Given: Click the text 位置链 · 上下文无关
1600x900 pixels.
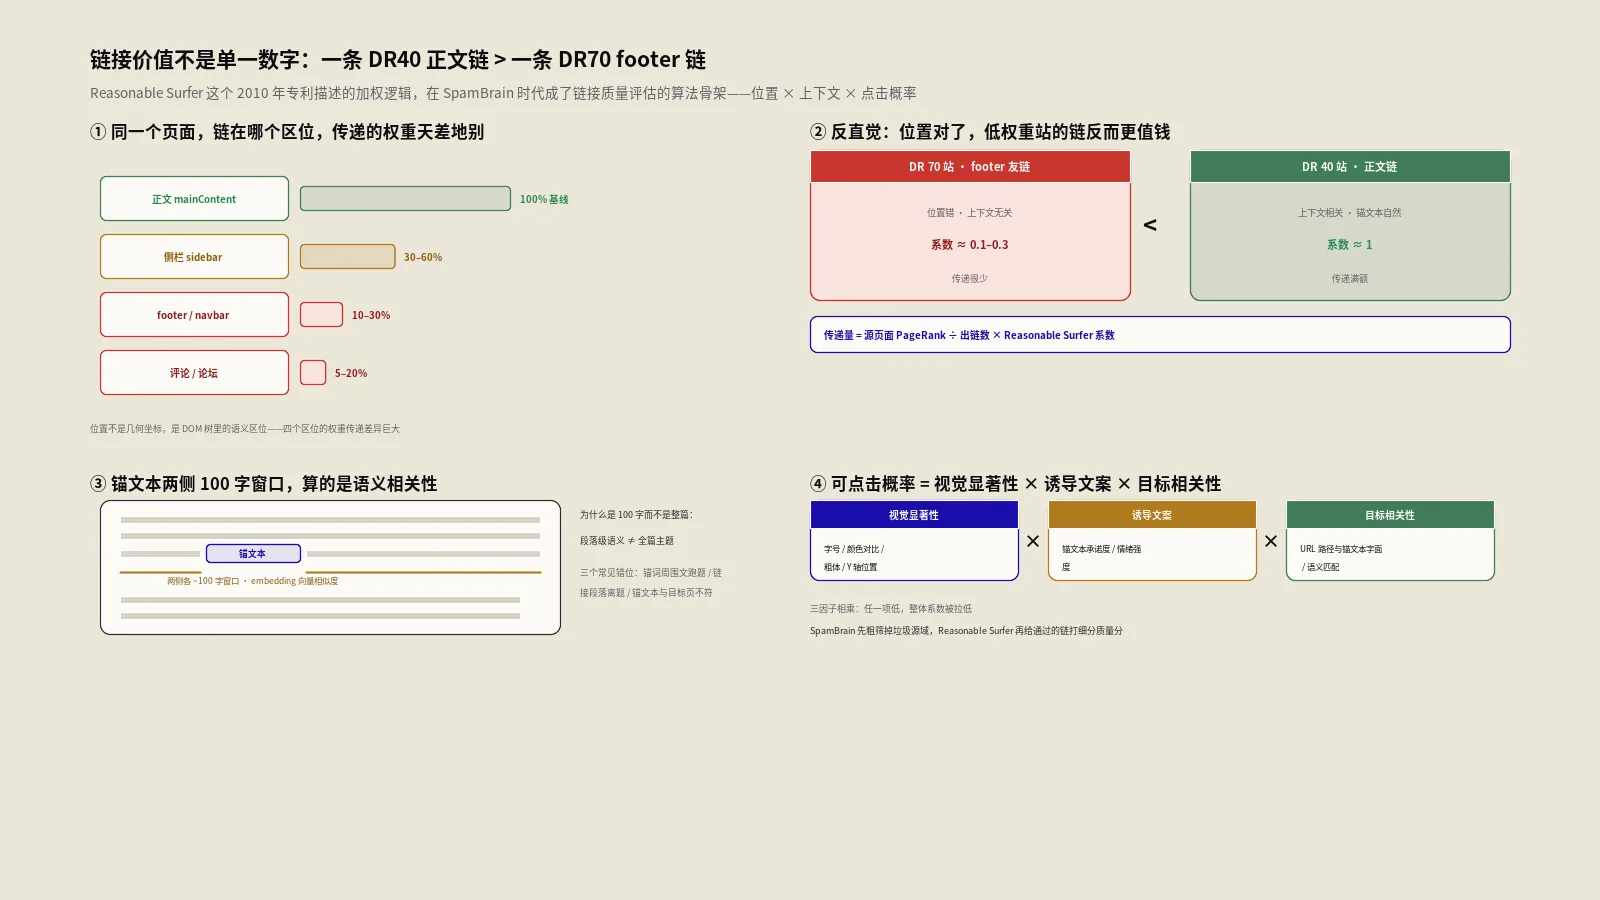Looking at the screenshot, I should (969, 213).
